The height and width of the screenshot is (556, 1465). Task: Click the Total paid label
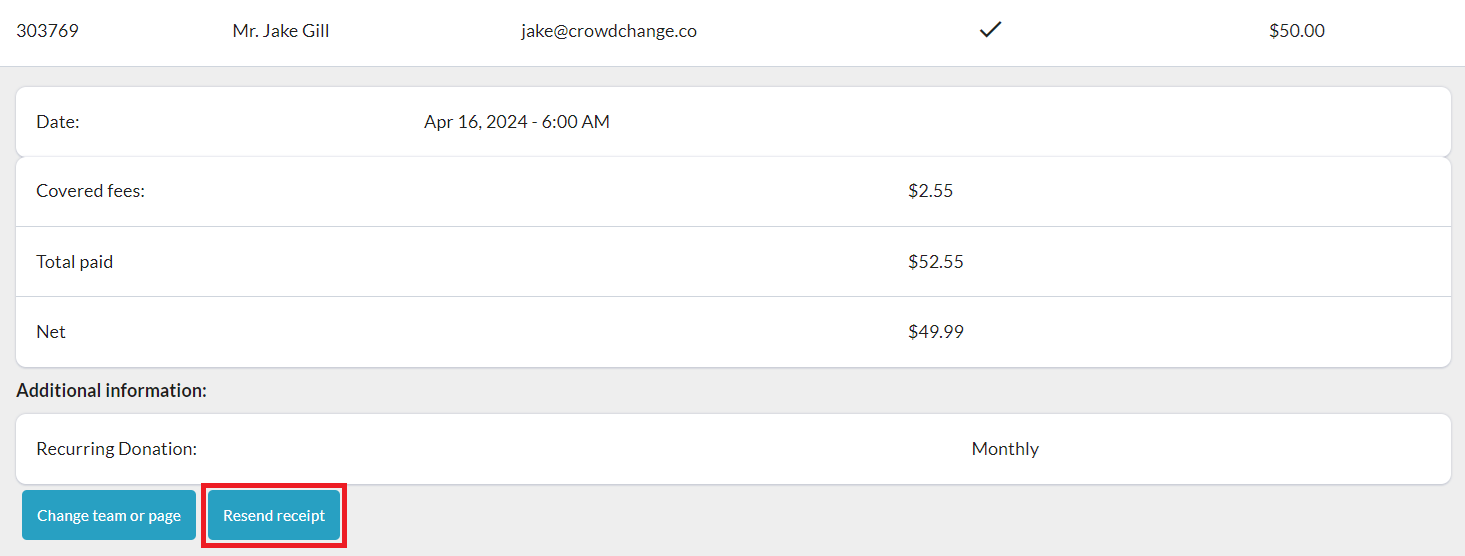75,262
